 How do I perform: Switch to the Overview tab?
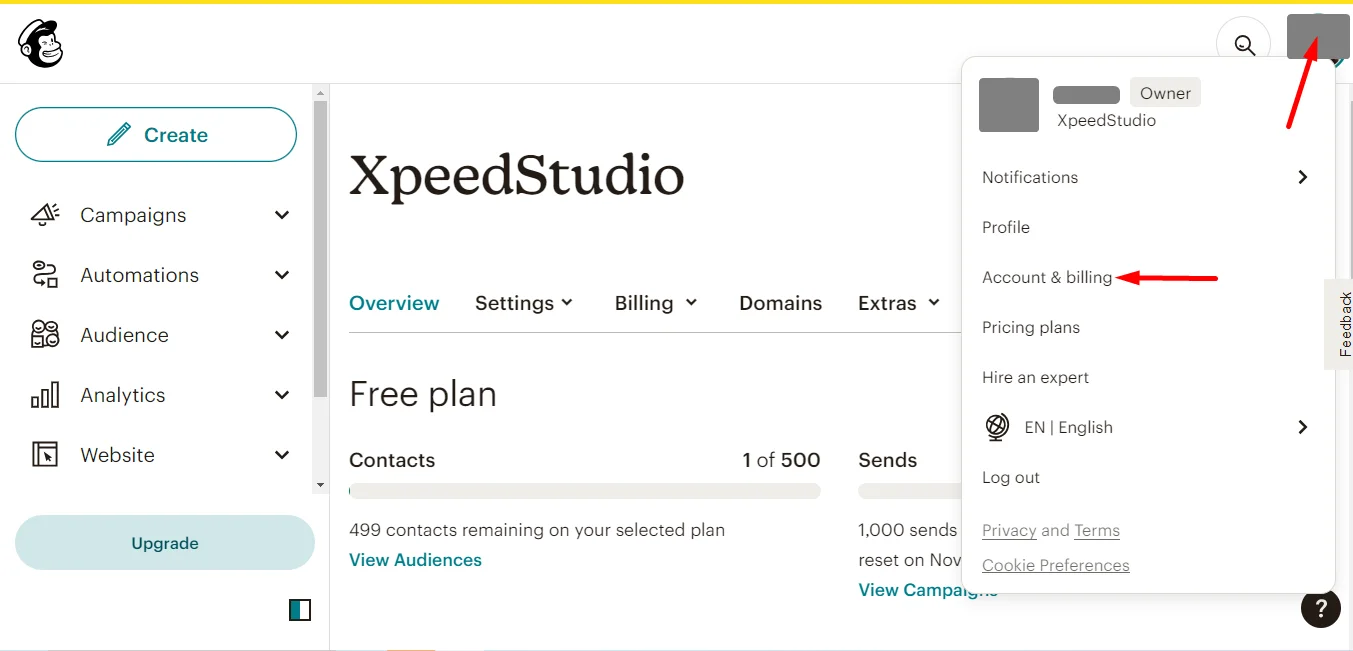click(394, 303)
